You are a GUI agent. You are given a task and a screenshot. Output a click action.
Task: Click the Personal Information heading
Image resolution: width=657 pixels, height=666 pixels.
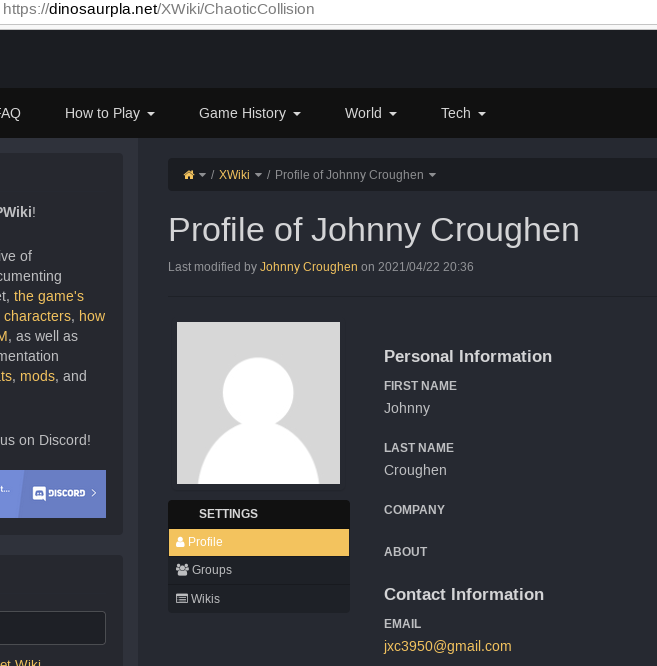coord(468,356)
